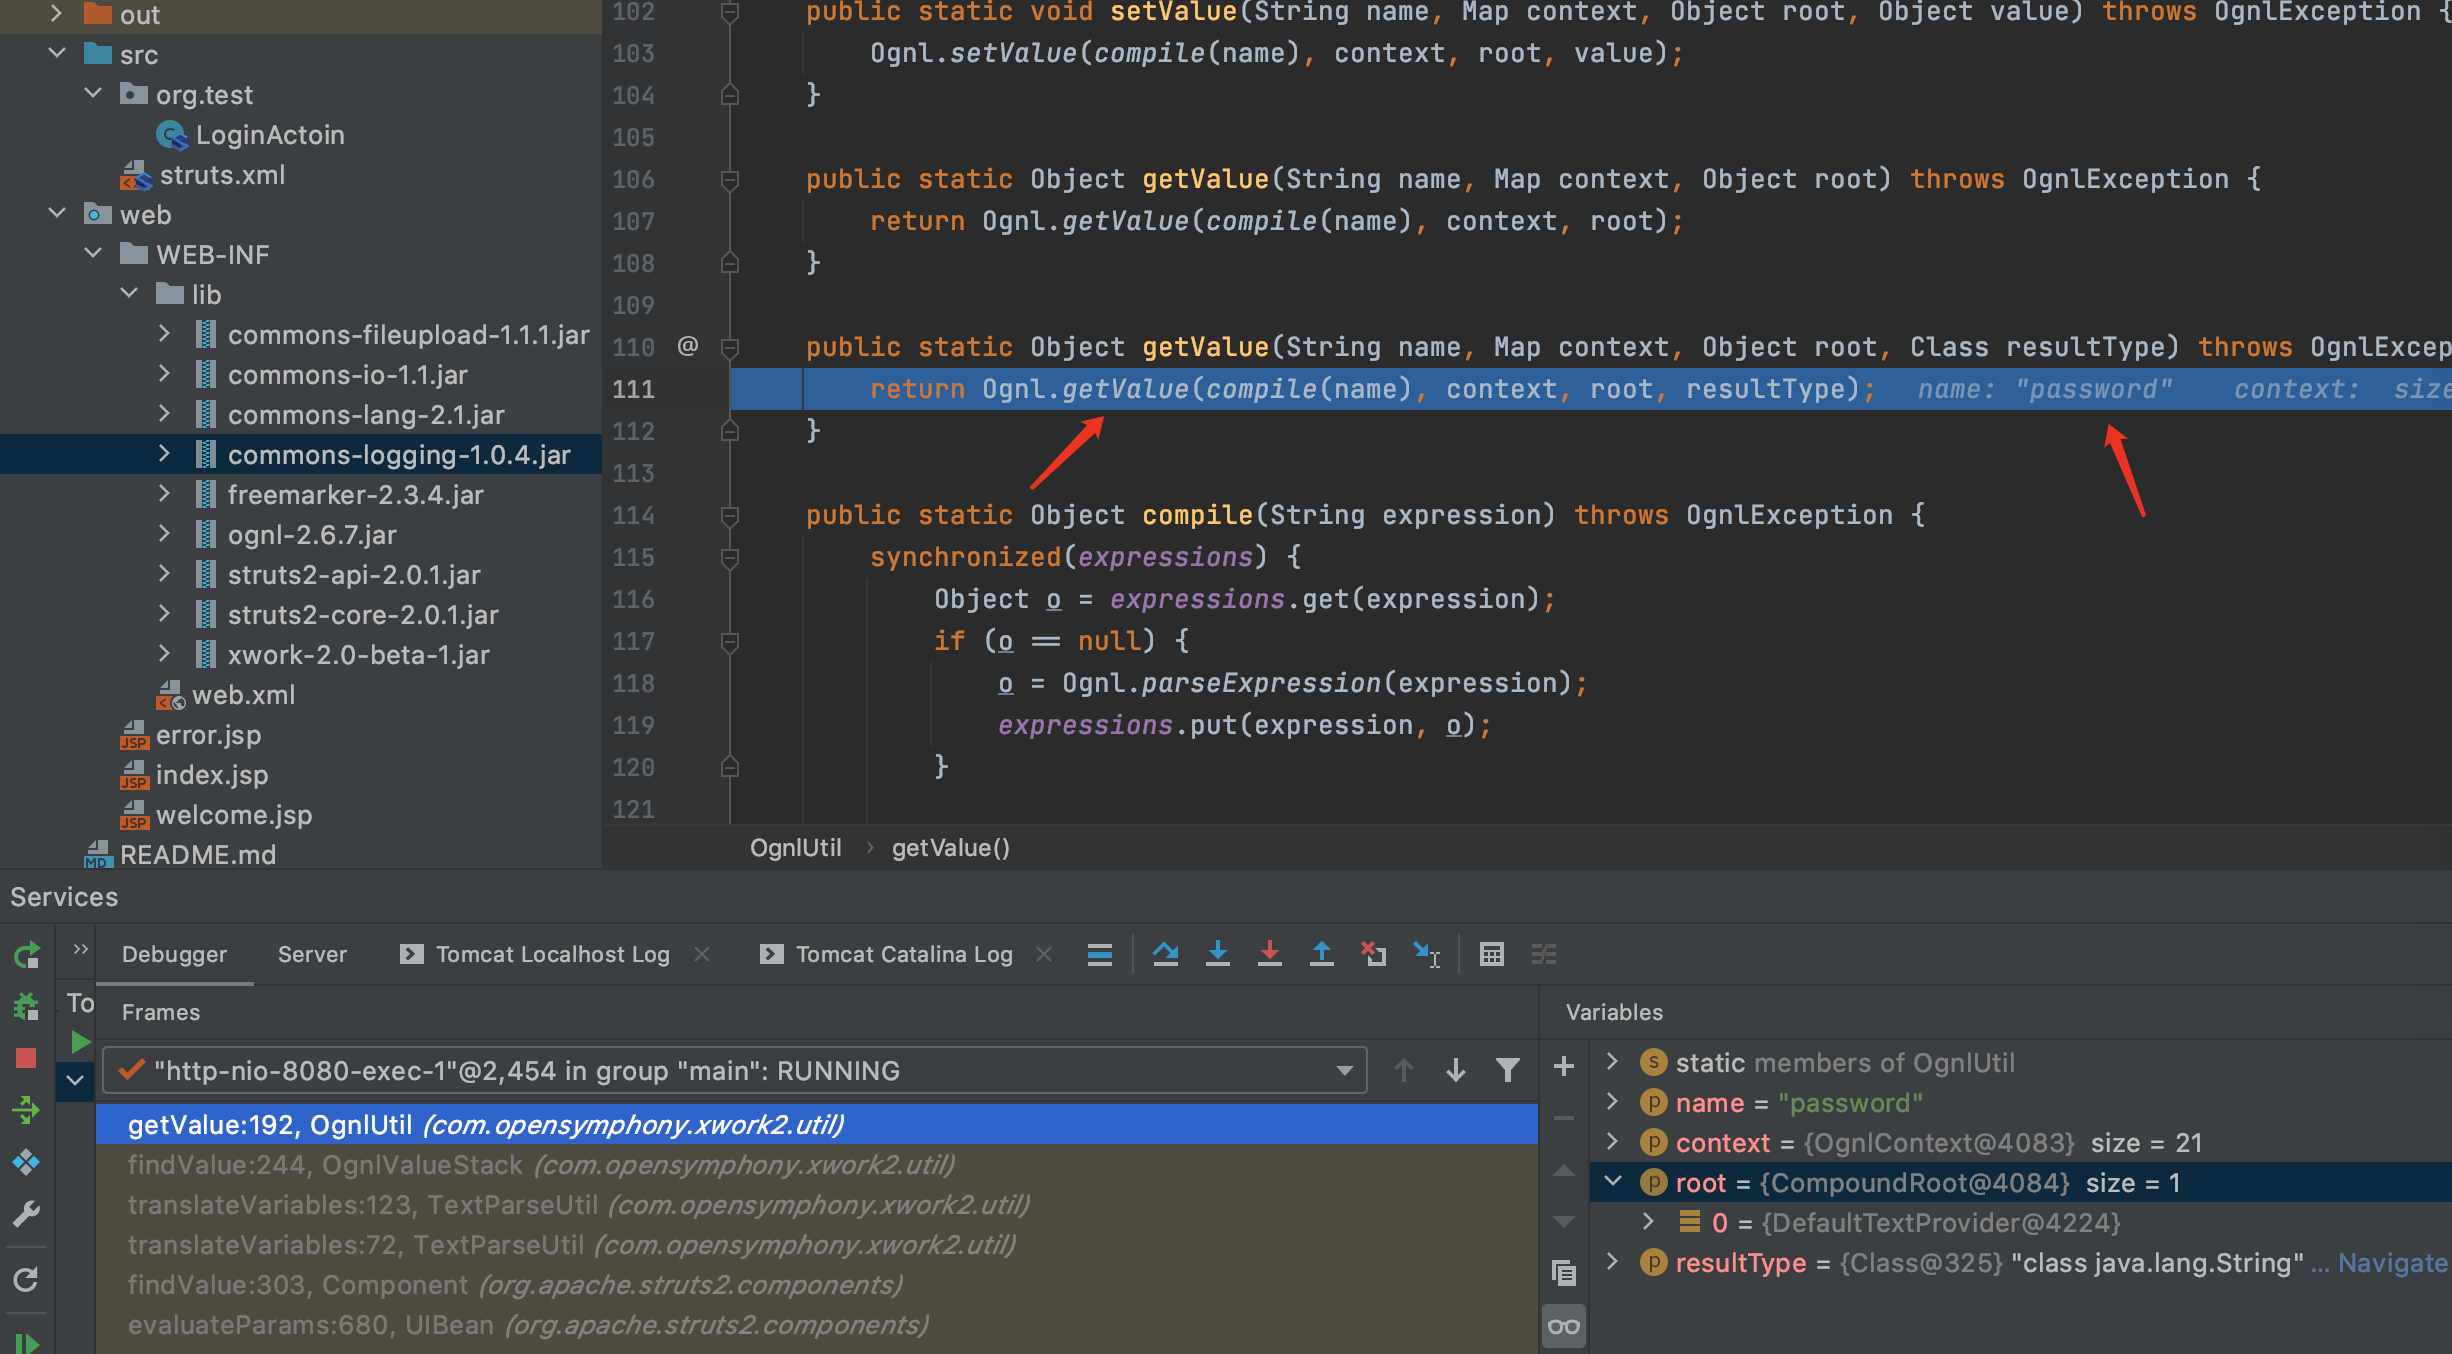Image resolution: width=2452 pixels, height=1354 pixels.
Task: Open README.md file
Action: click(198, 855)
